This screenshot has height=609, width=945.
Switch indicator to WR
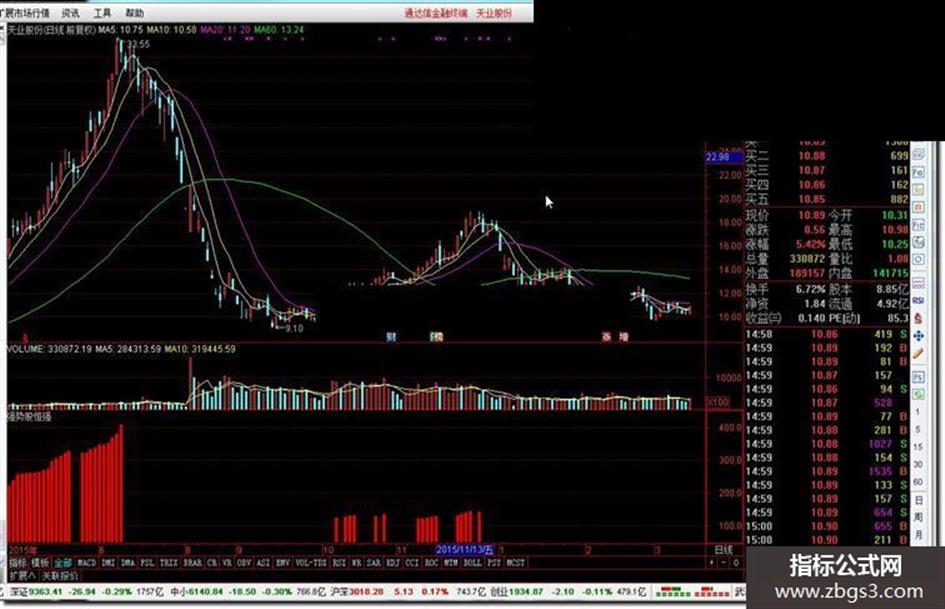pos(356,563)
